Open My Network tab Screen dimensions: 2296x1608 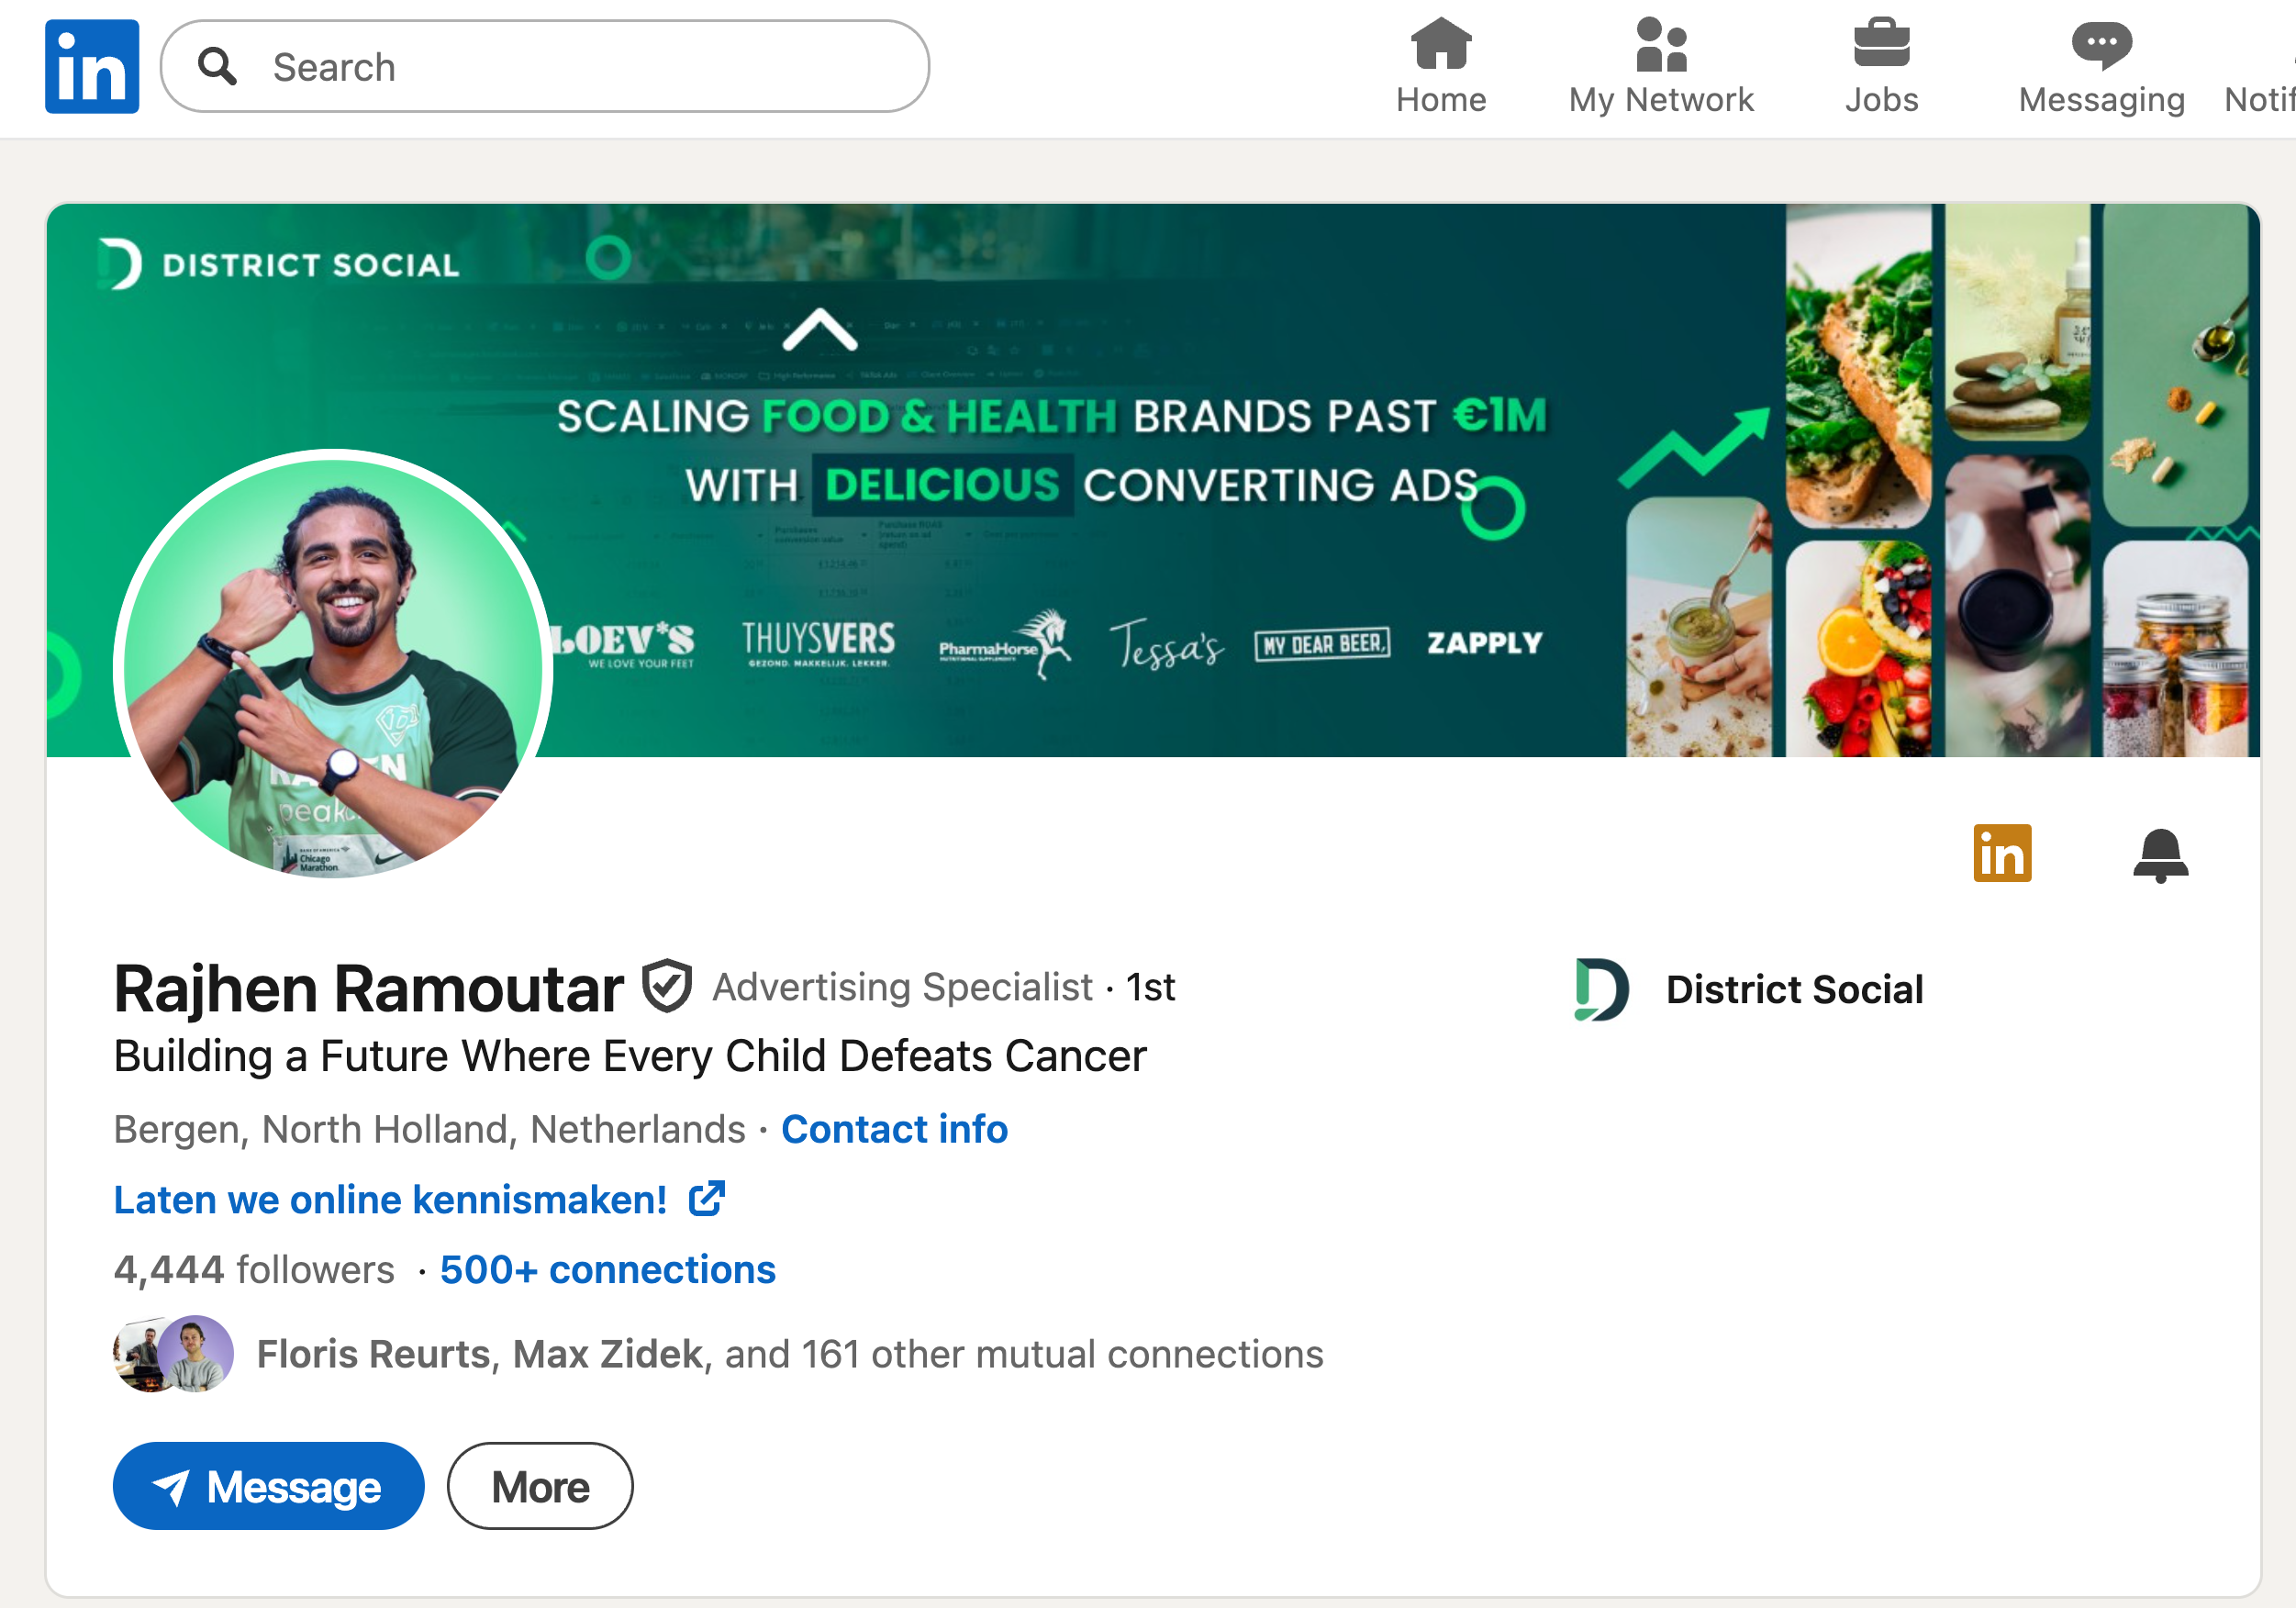tap(1661, 67)
